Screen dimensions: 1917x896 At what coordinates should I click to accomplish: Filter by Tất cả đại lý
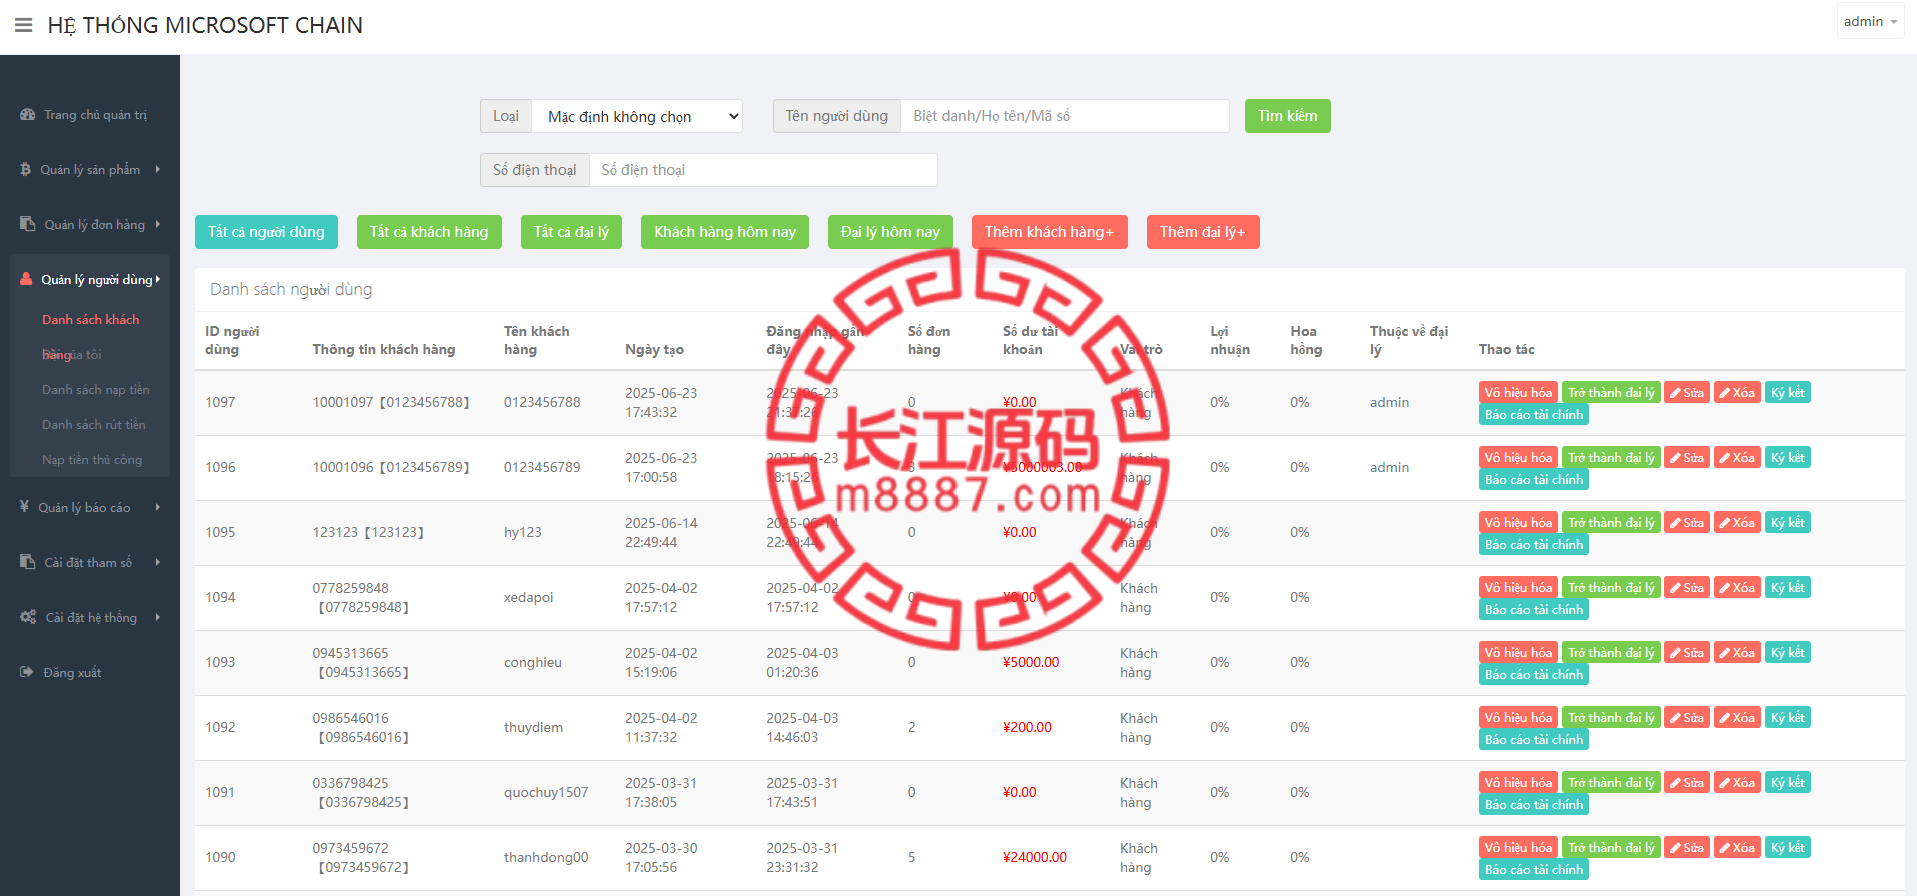571,232
